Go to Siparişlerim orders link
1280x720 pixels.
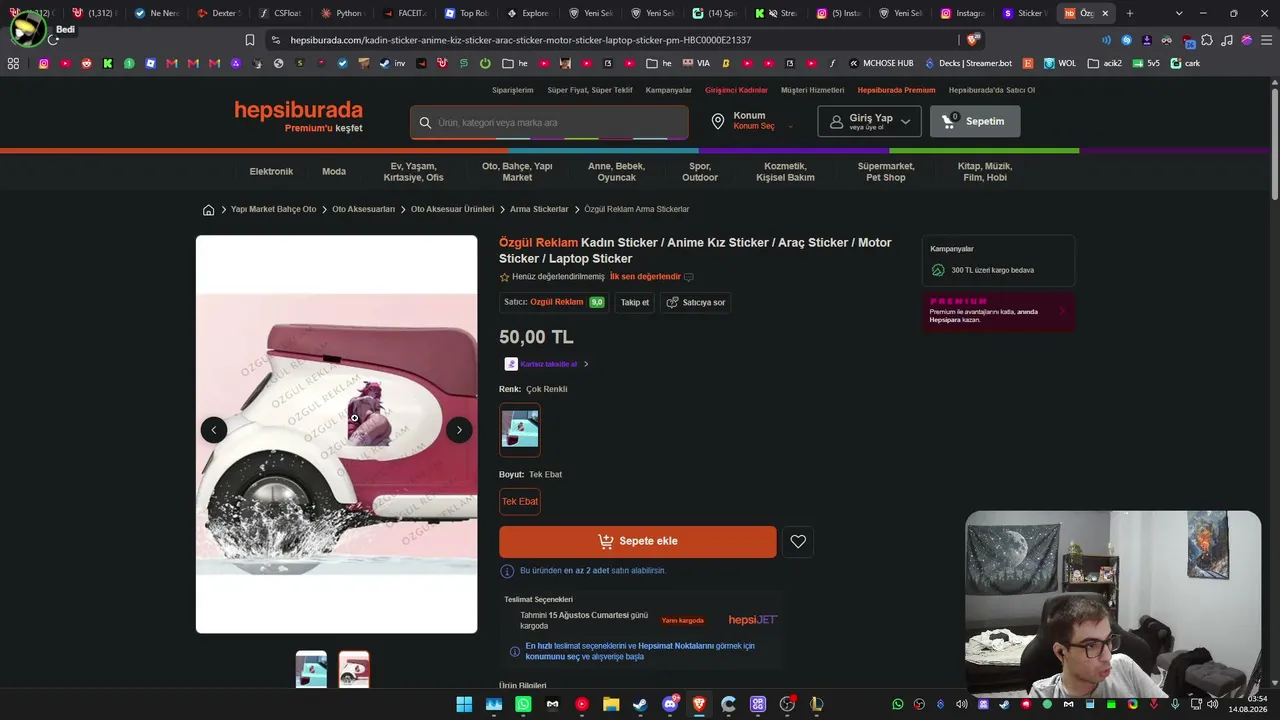tap(513, 90)
